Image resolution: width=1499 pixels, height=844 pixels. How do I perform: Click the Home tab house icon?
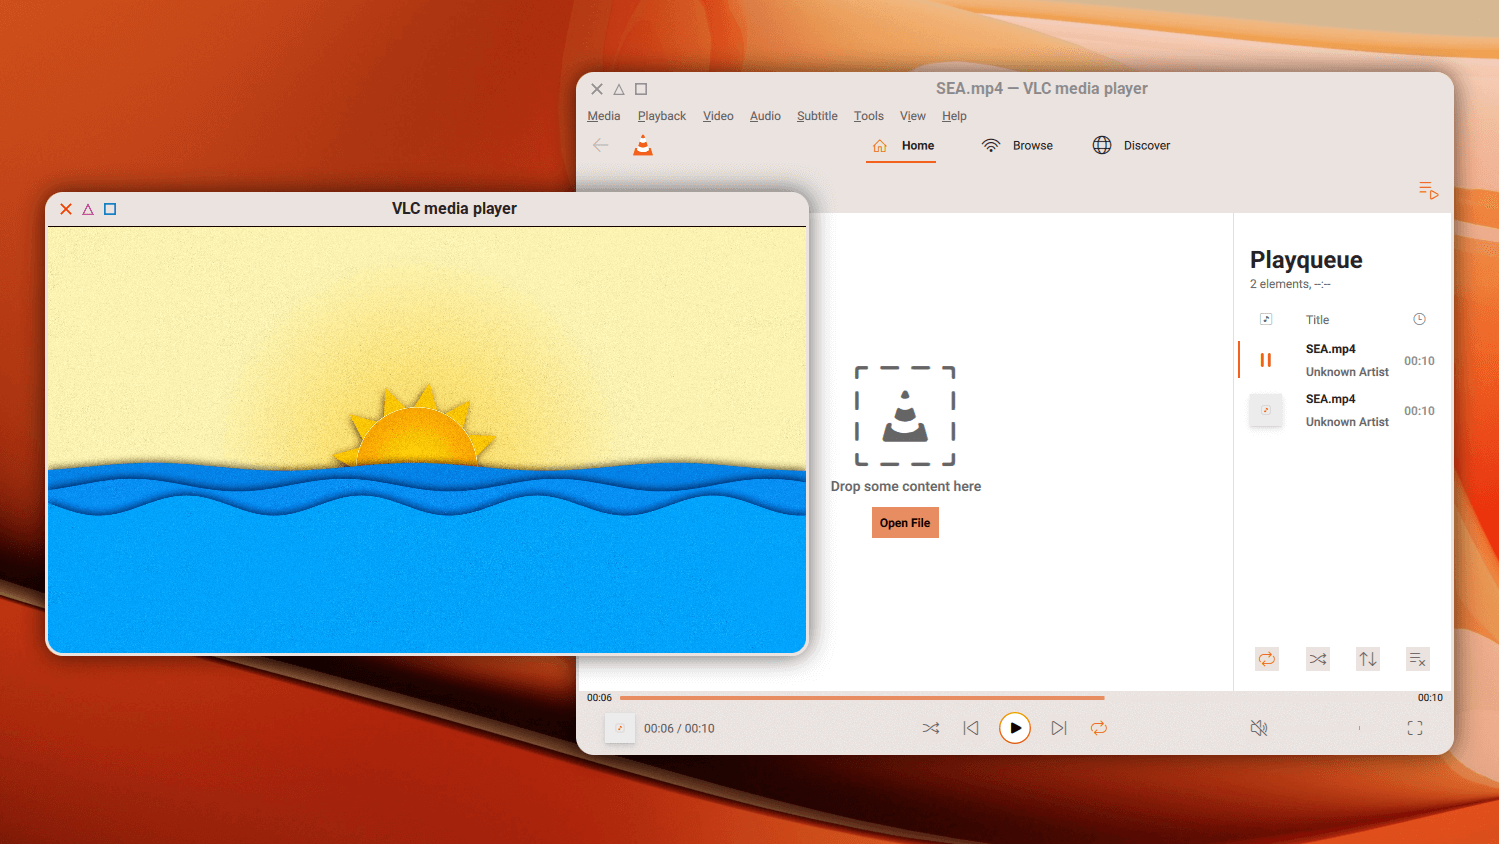(x=880, y=146)
